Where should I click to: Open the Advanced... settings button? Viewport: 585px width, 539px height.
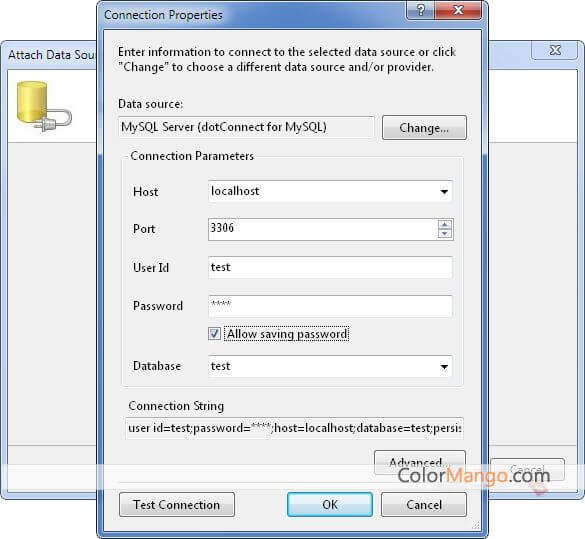coord(420,463)
